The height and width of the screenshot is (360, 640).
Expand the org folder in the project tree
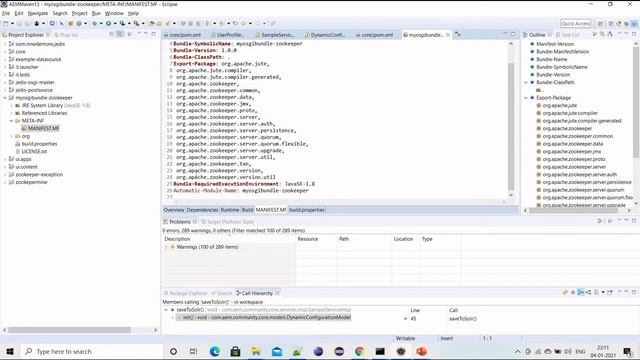tap(11, 136)
